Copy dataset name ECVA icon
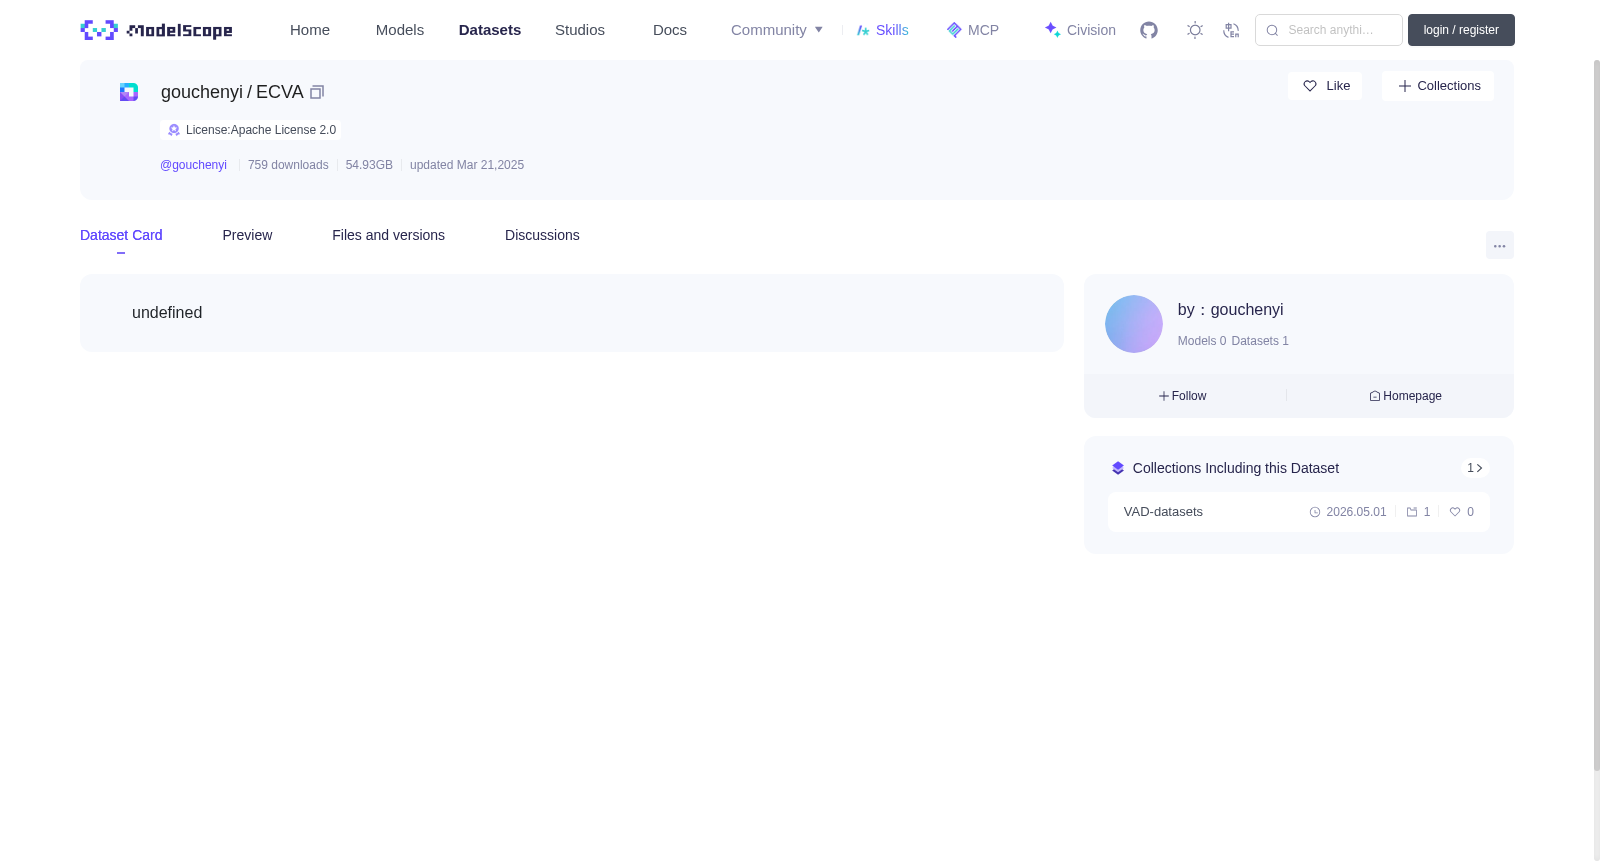Viewport: 1600px width, 861px height. (317, 92)
